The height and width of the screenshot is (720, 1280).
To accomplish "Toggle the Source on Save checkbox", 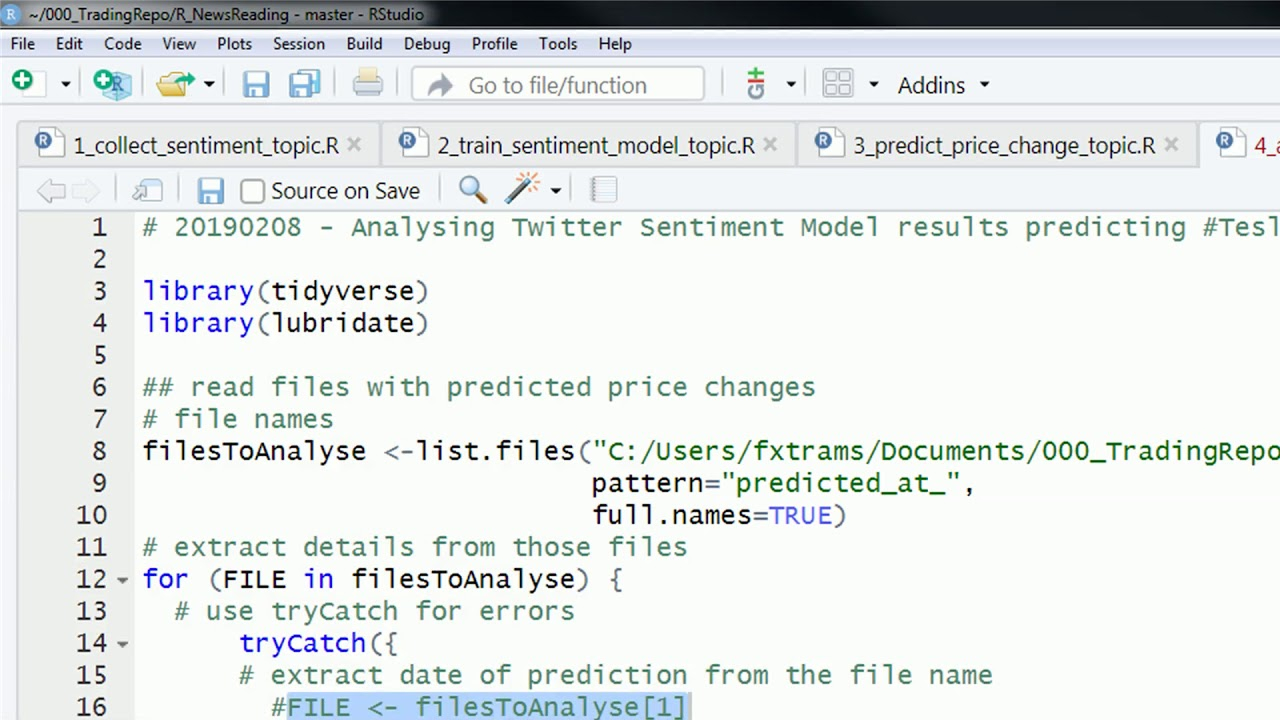I will click(252, 191).
